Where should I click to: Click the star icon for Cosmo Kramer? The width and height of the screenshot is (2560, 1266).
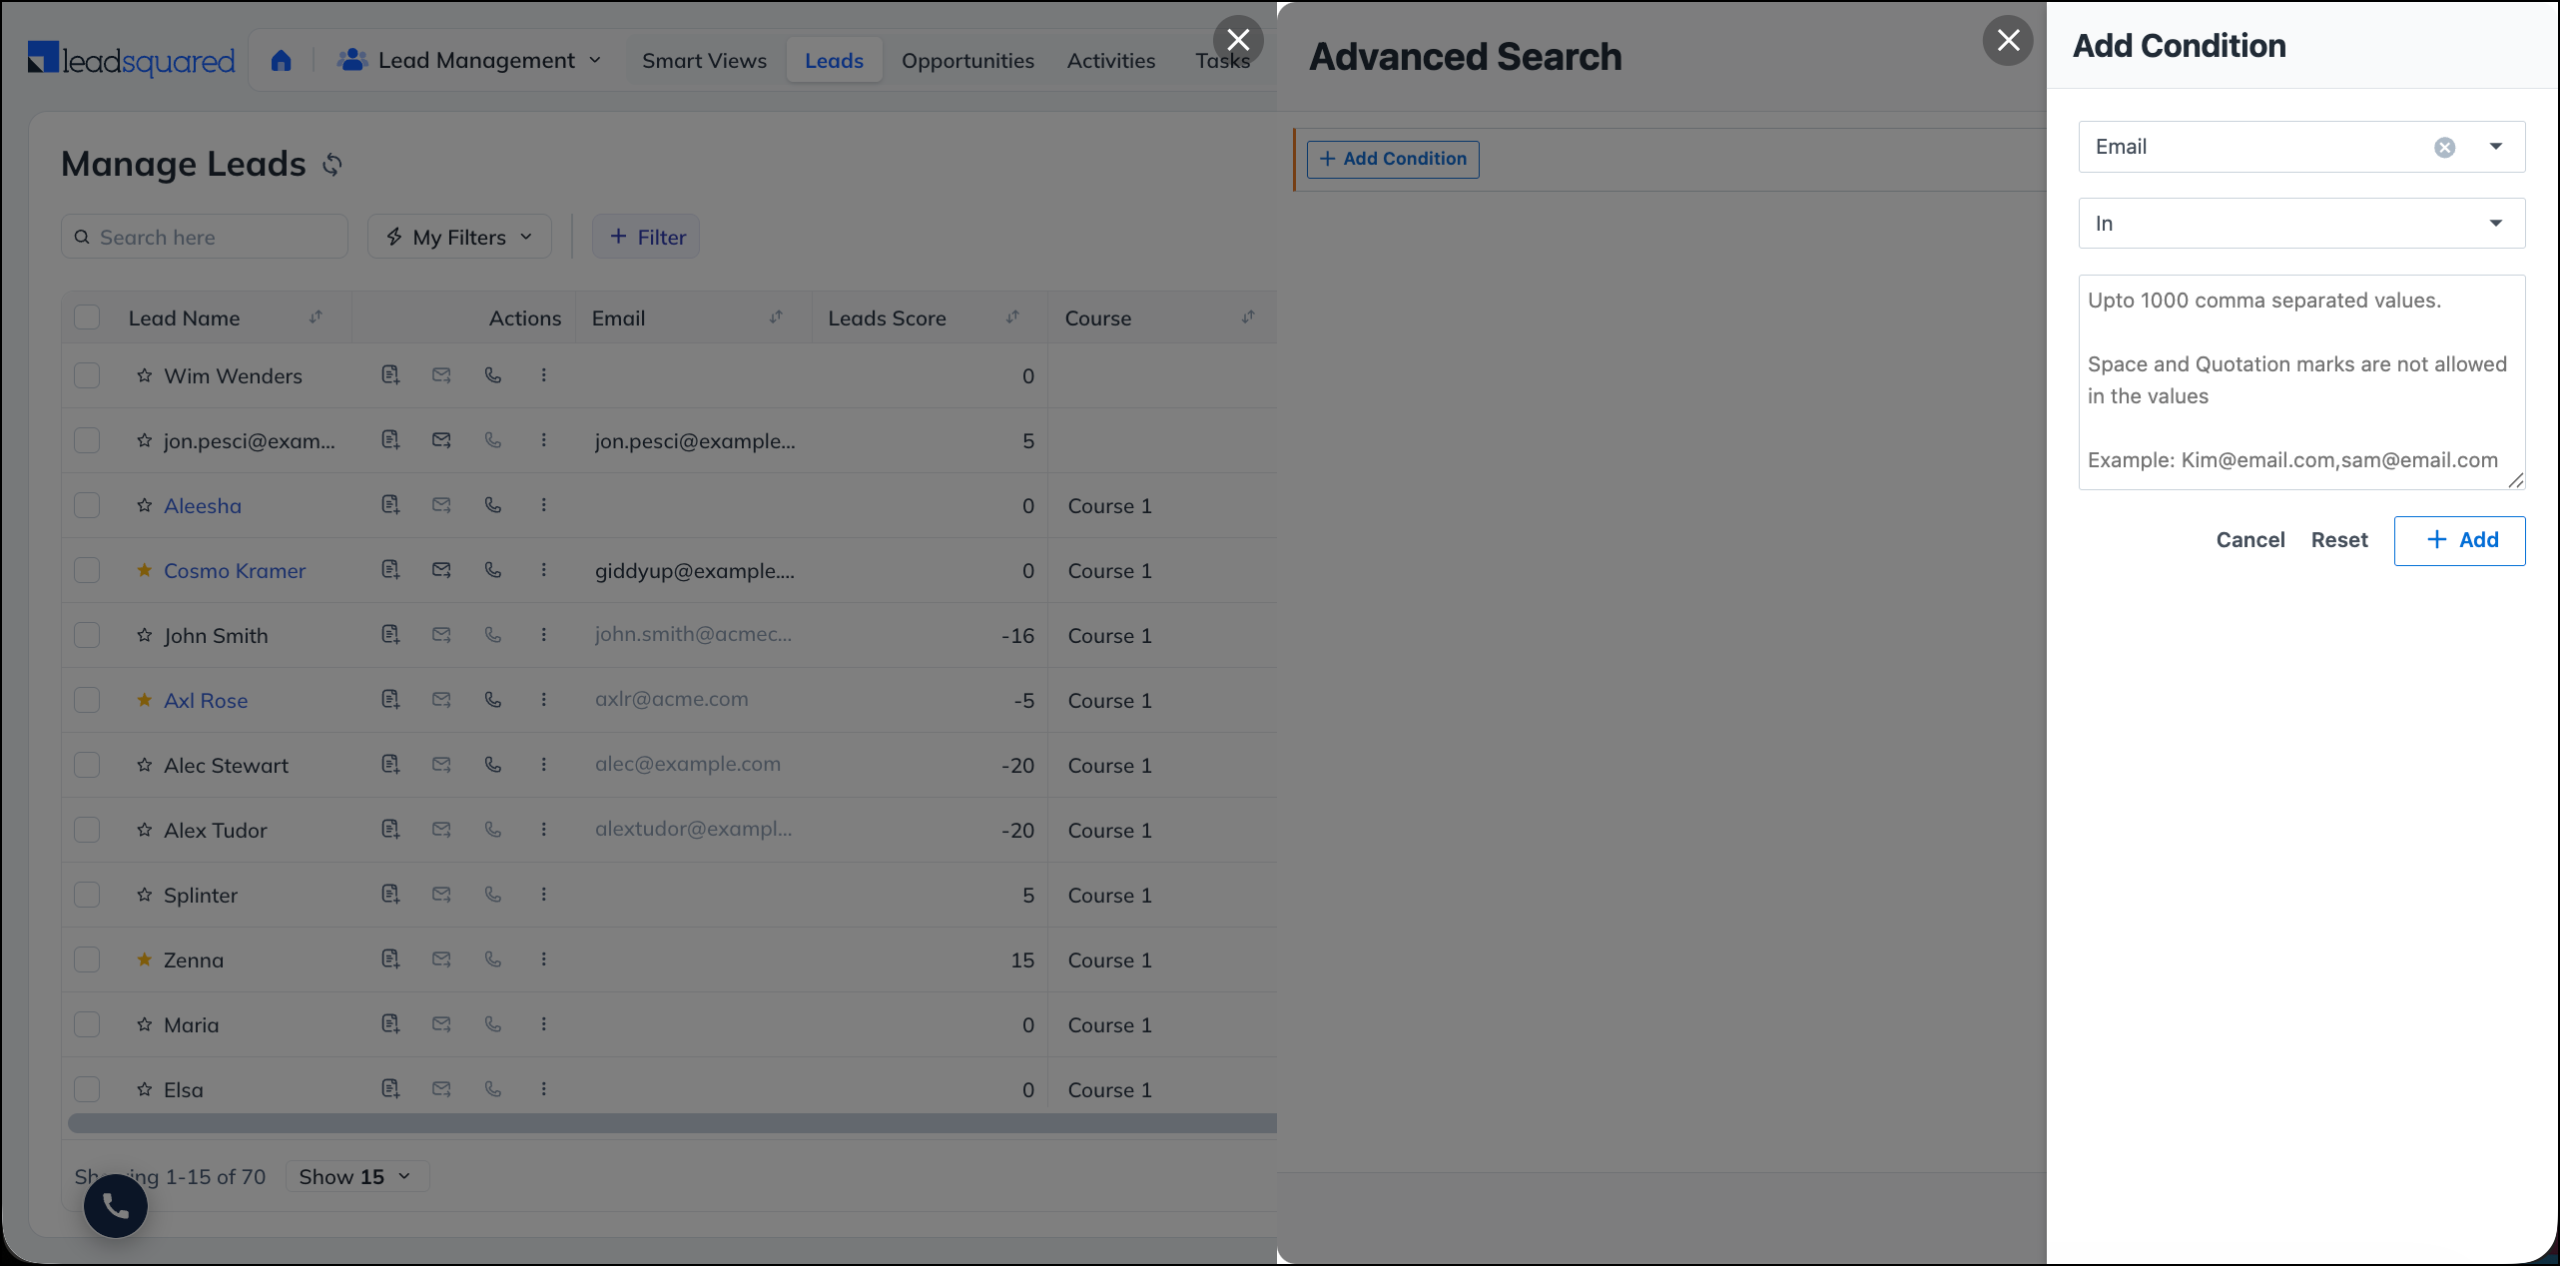tap(144, 570)
